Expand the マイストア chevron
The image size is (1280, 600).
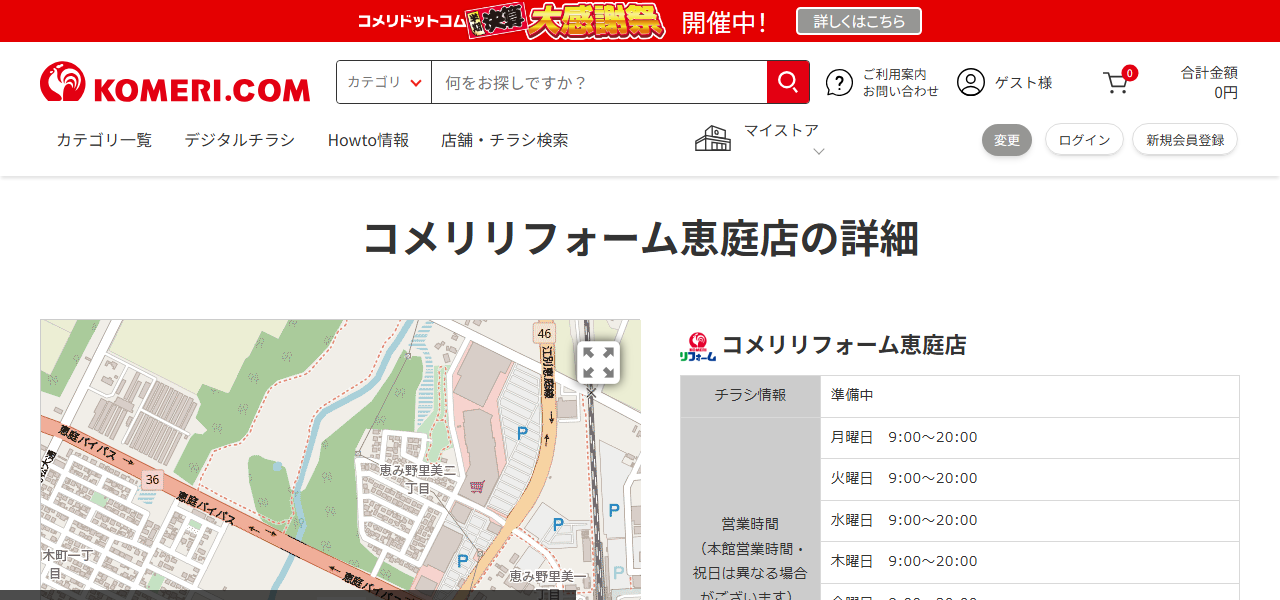pos(818,152)
